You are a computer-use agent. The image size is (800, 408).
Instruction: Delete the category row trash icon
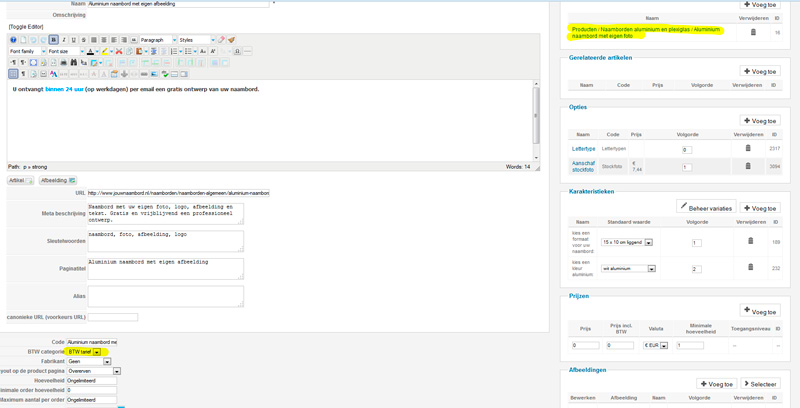coord(753,32)
